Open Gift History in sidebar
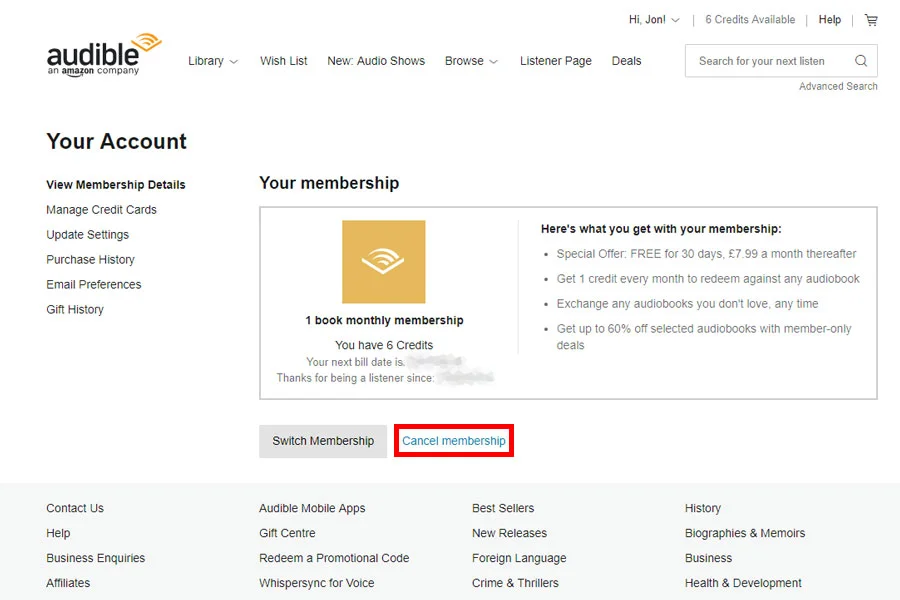 [75, 309]
